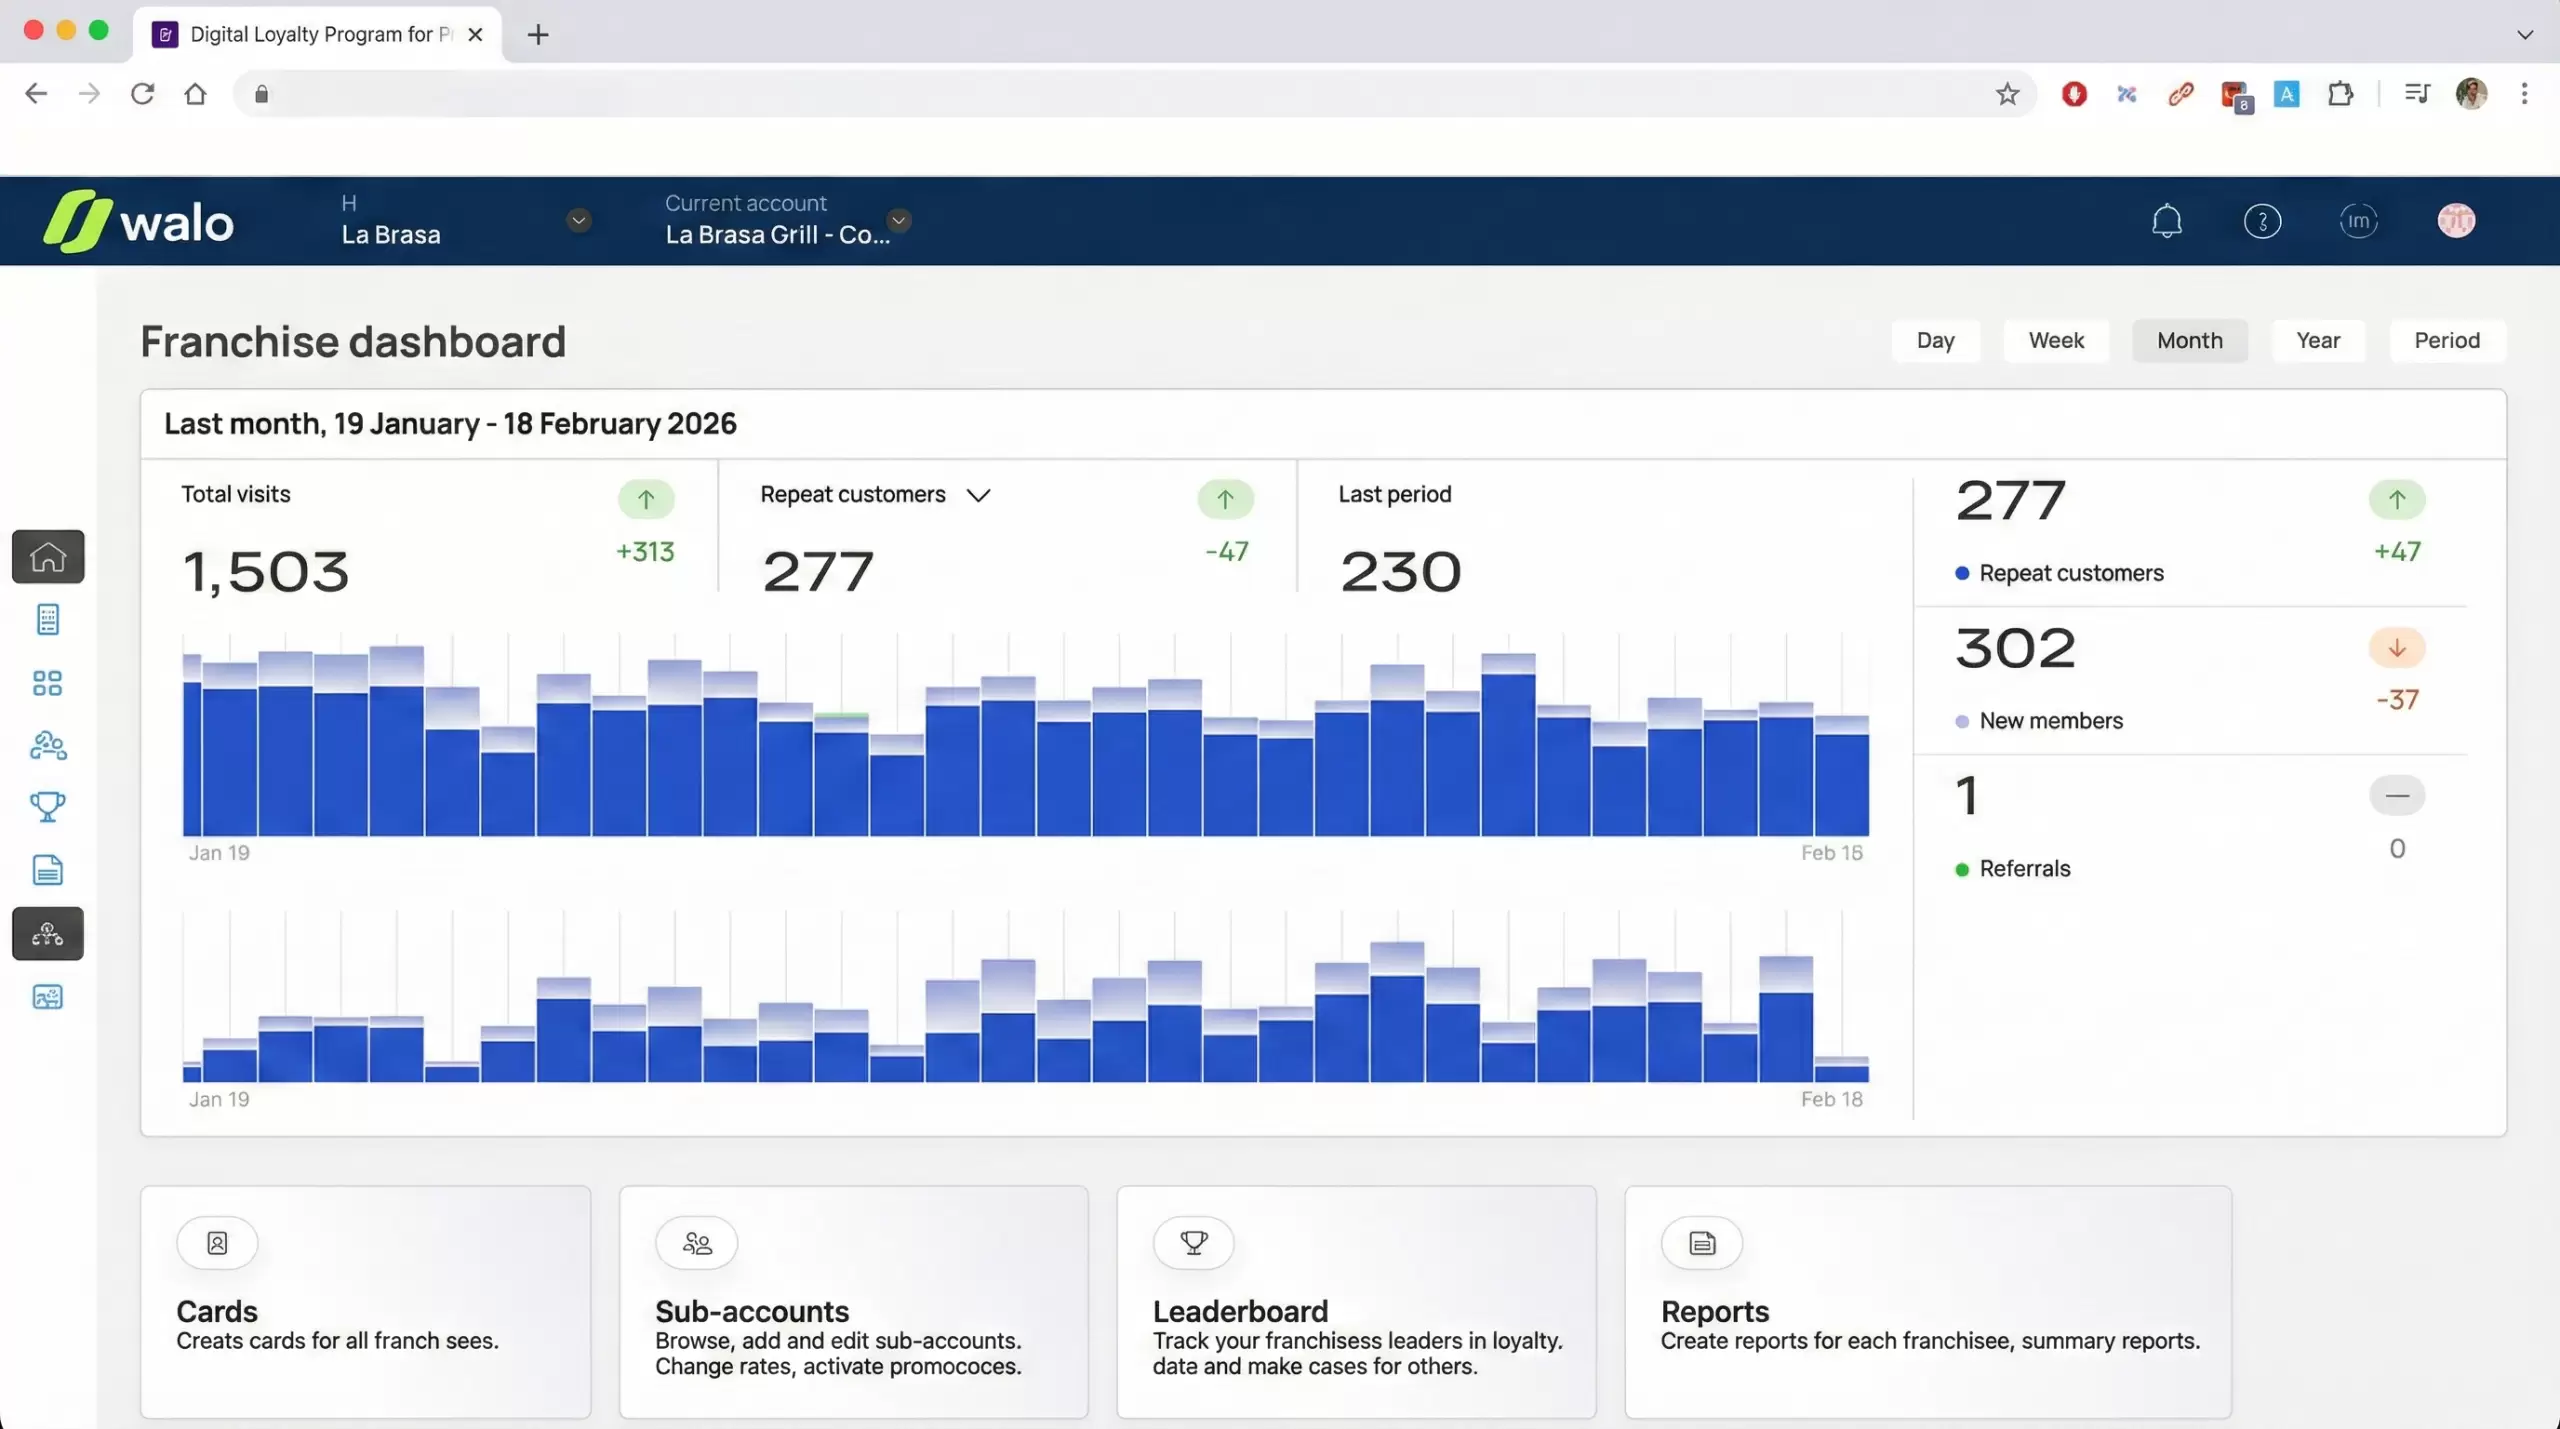Open the notifications bell icon
This screenshot has width=2560, height=1429.
pos(2166,221)
